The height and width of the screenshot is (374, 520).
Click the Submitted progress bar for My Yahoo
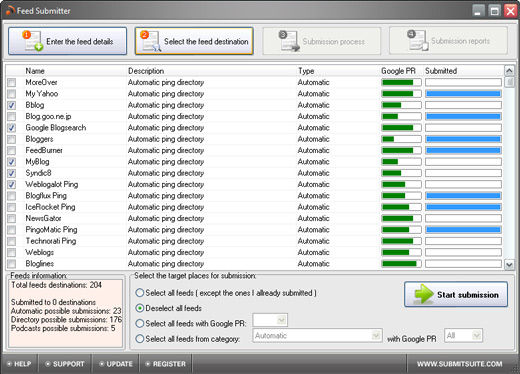coord(463,94)
